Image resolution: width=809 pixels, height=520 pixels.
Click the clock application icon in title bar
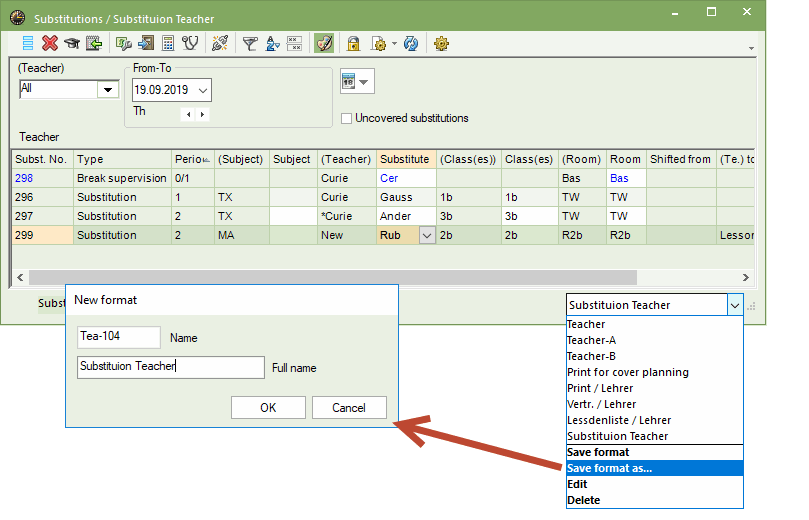(x=18, y=18)
